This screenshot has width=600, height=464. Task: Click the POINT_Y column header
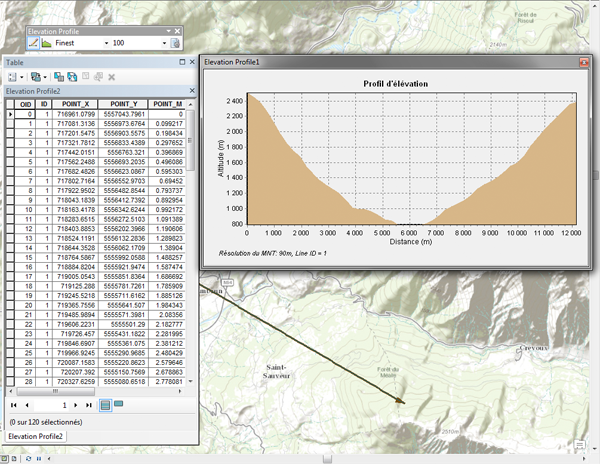[x=124, y=104]
